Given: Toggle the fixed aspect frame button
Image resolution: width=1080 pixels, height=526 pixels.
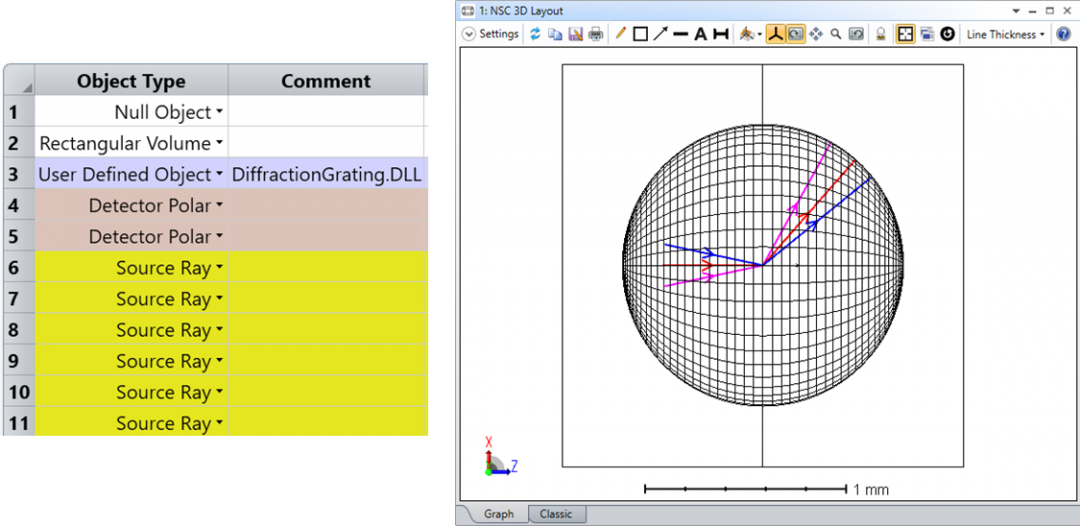Looking at the screenshot, I should (905, 34).
